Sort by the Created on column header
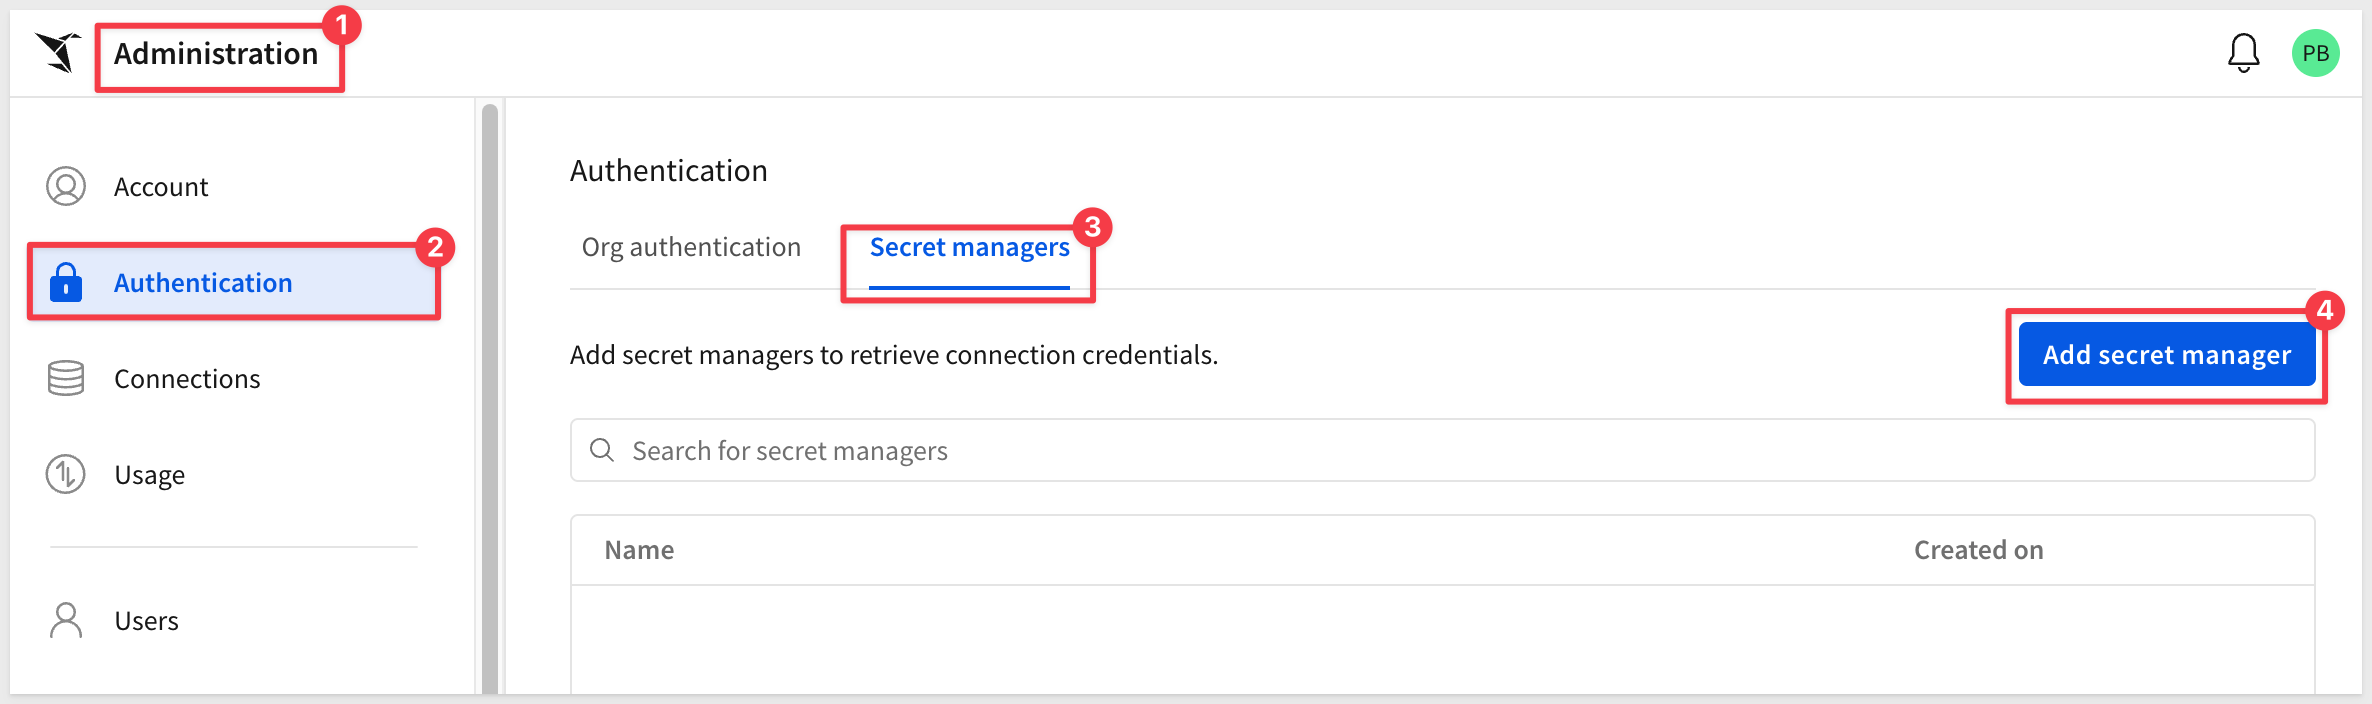Screen dimensions: 2372x704 [1978, 550]
